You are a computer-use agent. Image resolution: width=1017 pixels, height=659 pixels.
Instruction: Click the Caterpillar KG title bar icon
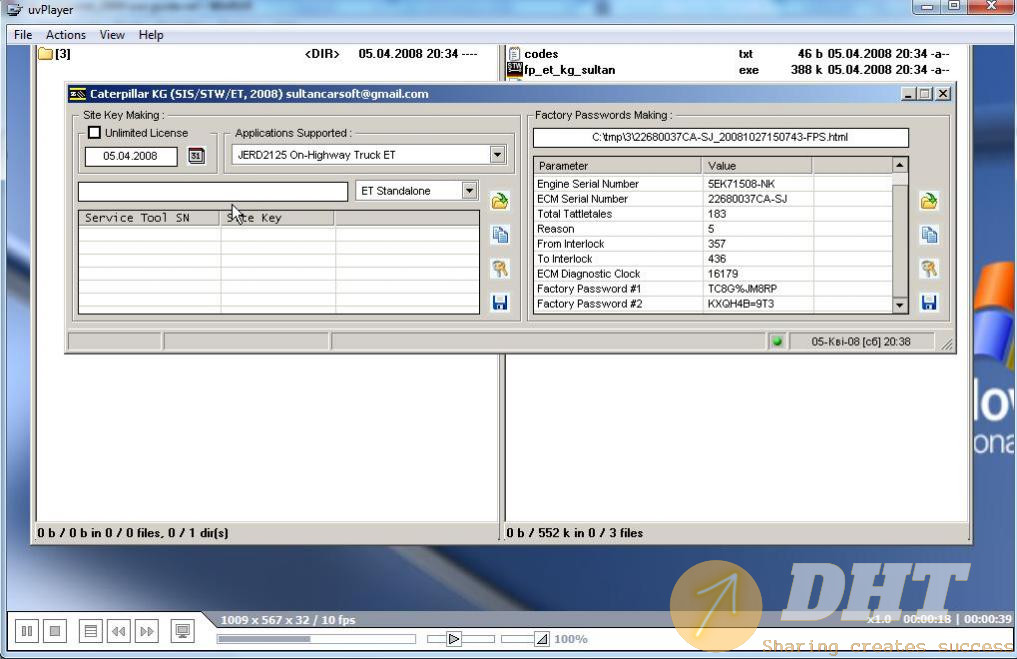pyautogui.click(x=77, y=94)
